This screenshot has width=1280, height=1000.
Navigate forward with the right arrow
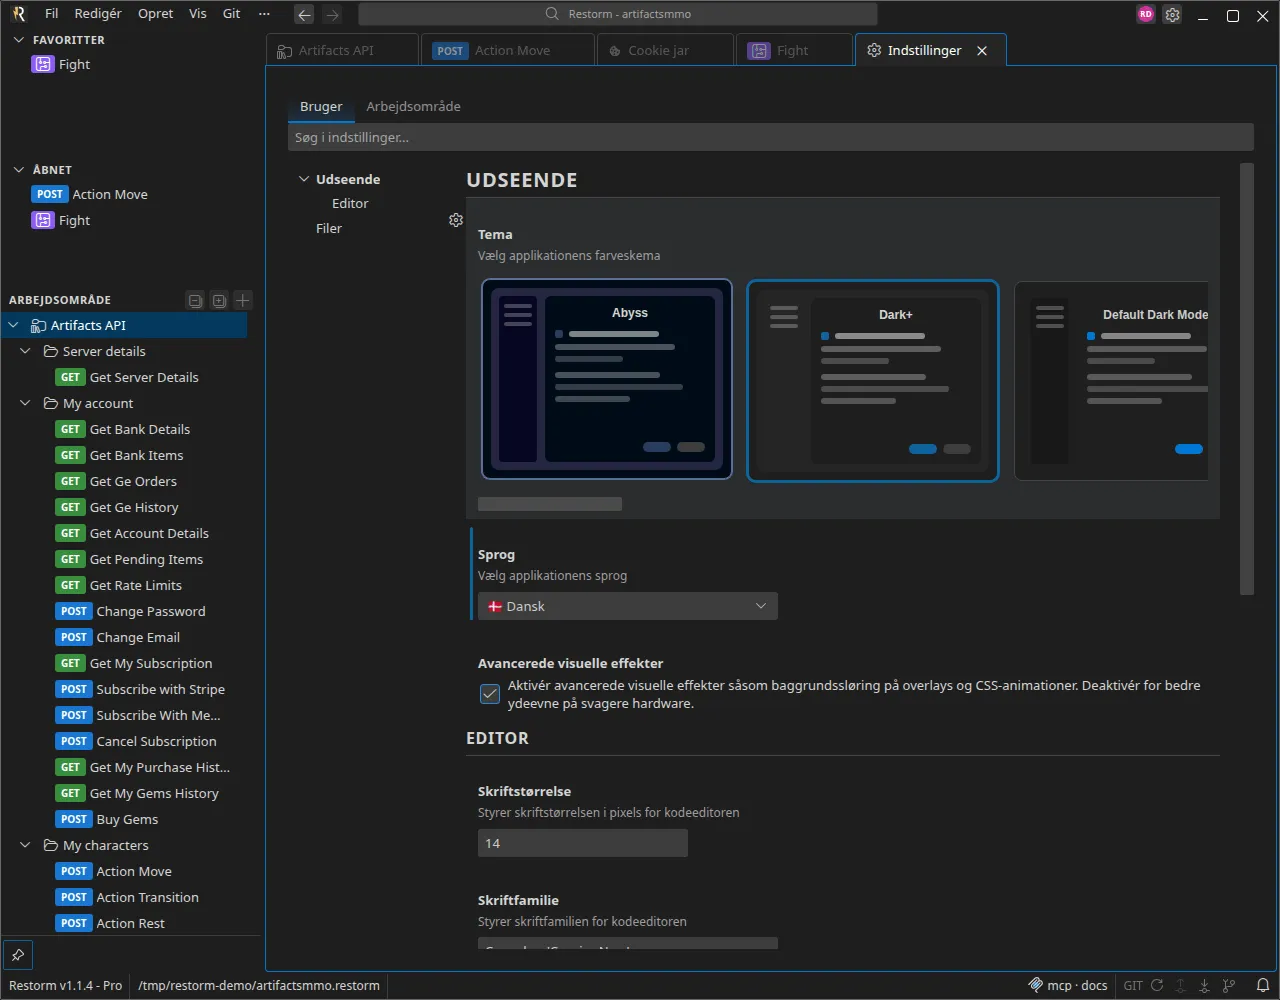(x=333, y=14)
